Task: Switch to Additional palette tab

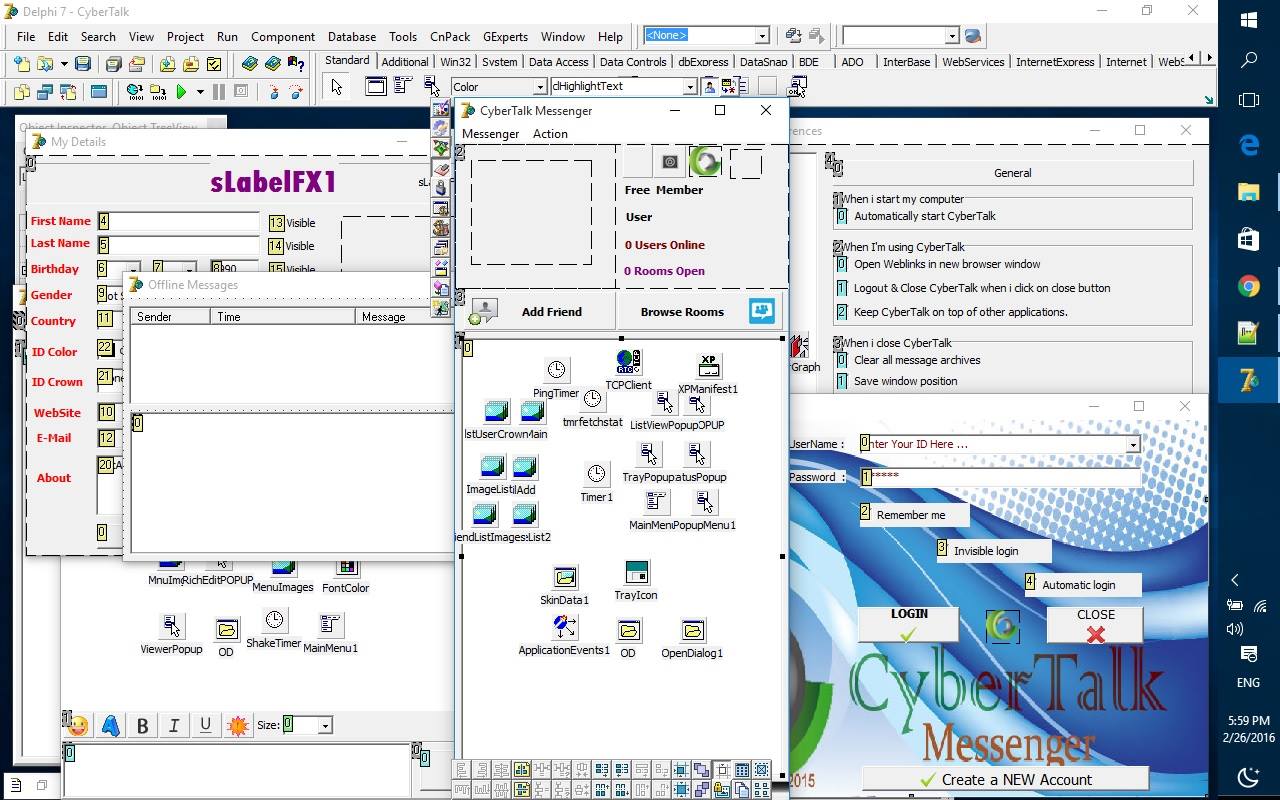Action: 405,62
